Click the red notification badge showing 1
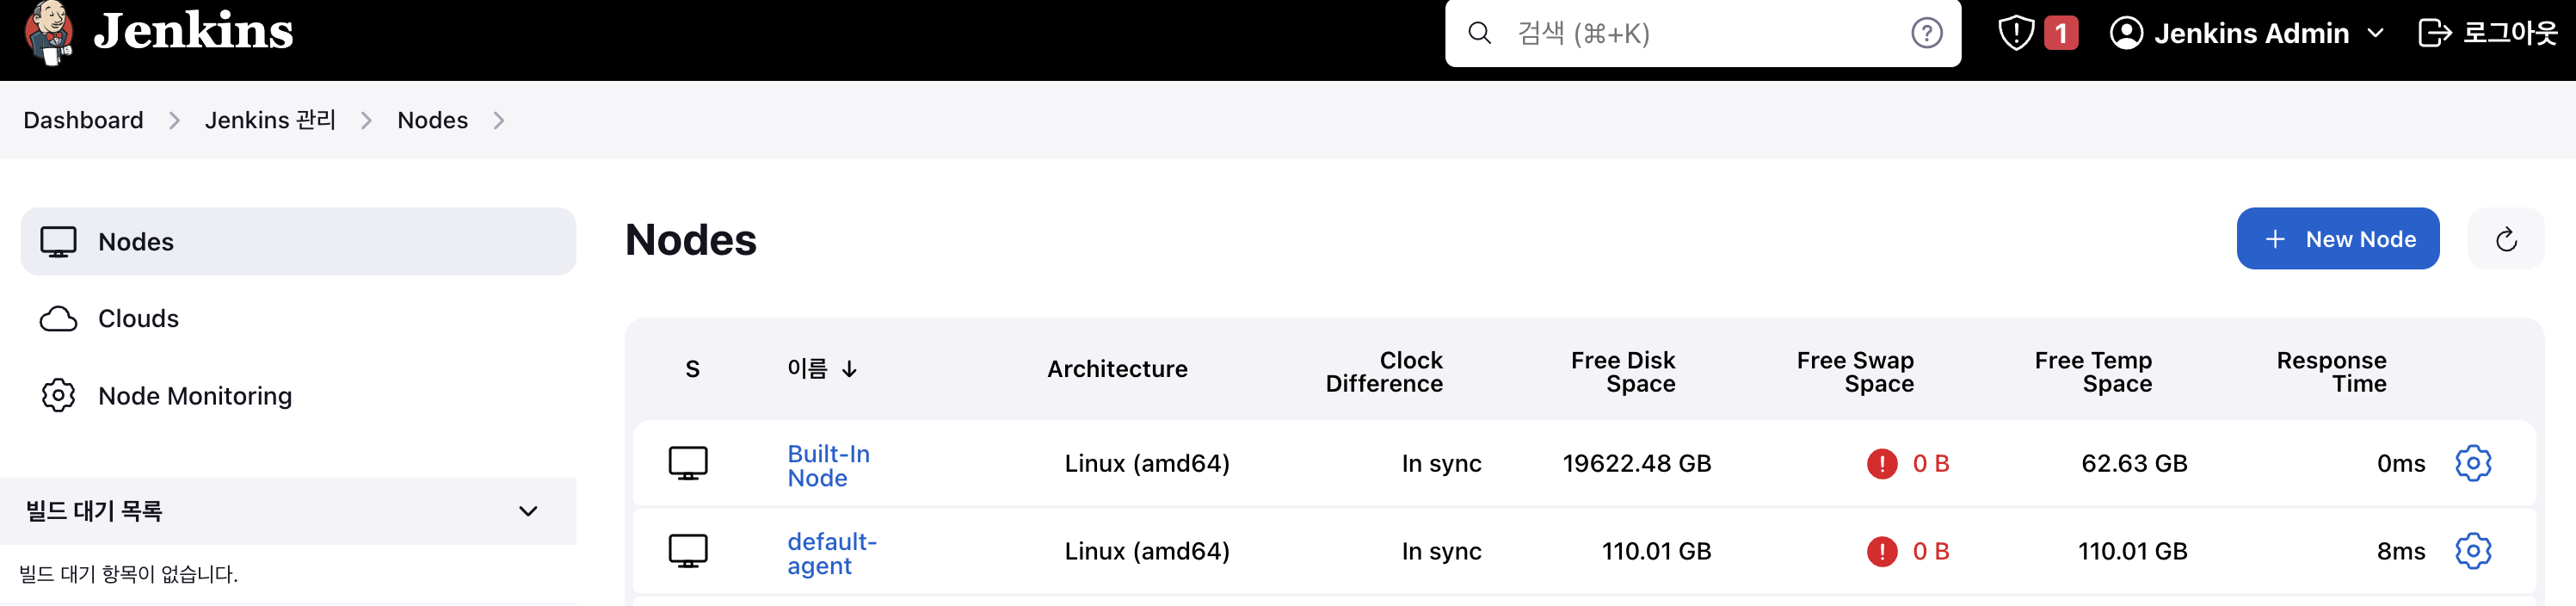Viewport: 2576px width, 606px height. click(x=2060, y=33)
